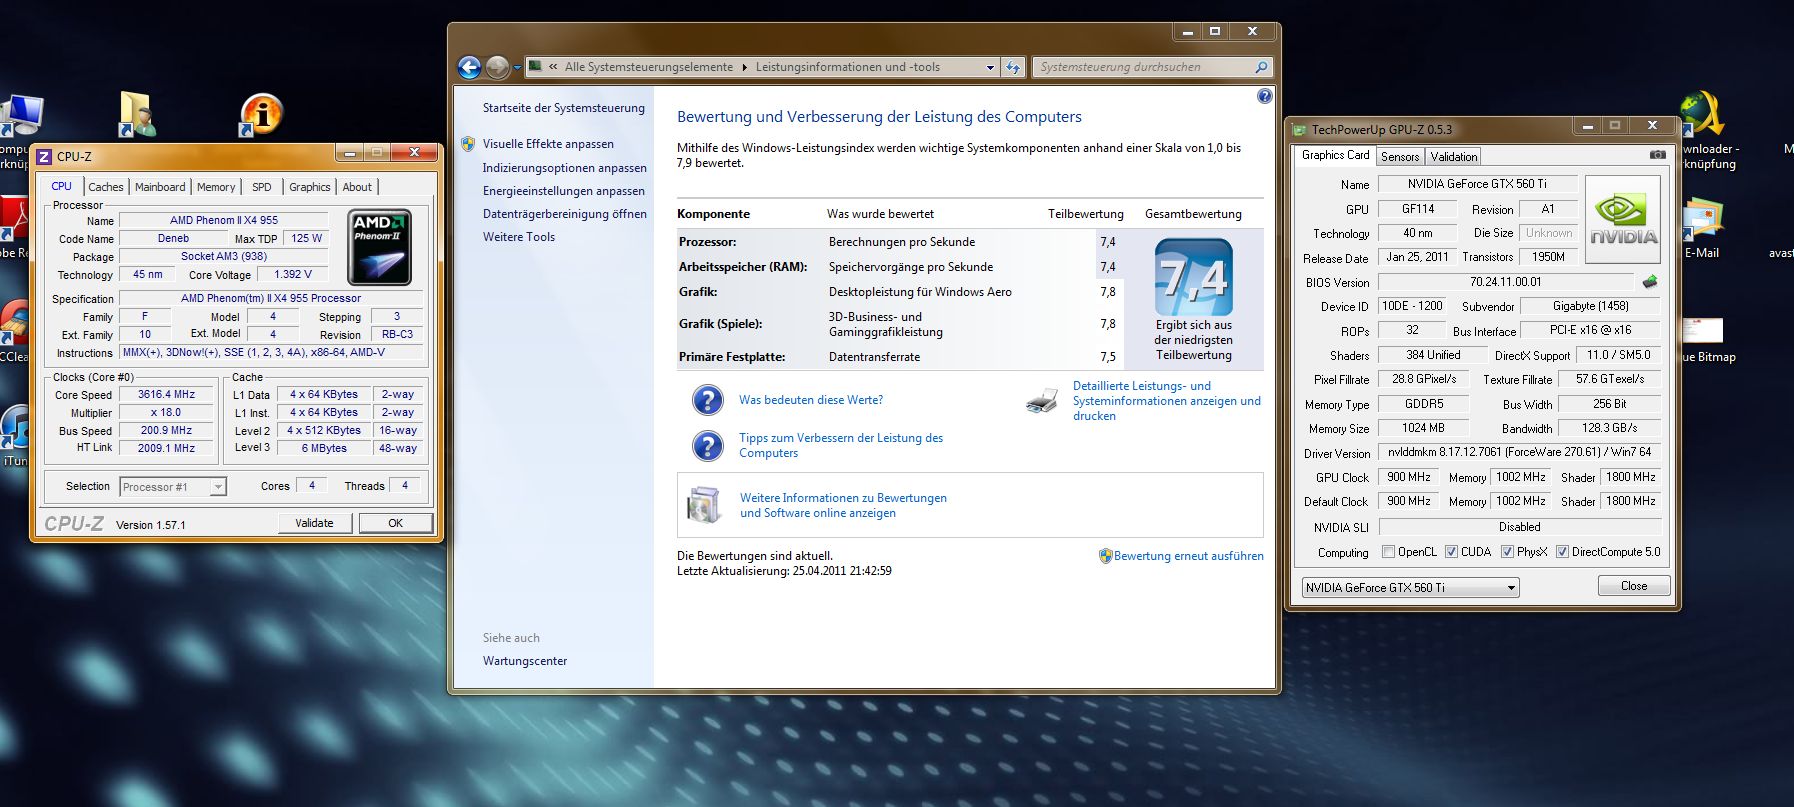Click the printer icon for detailed system info

pyautogui.click(x=1042, y=401)
